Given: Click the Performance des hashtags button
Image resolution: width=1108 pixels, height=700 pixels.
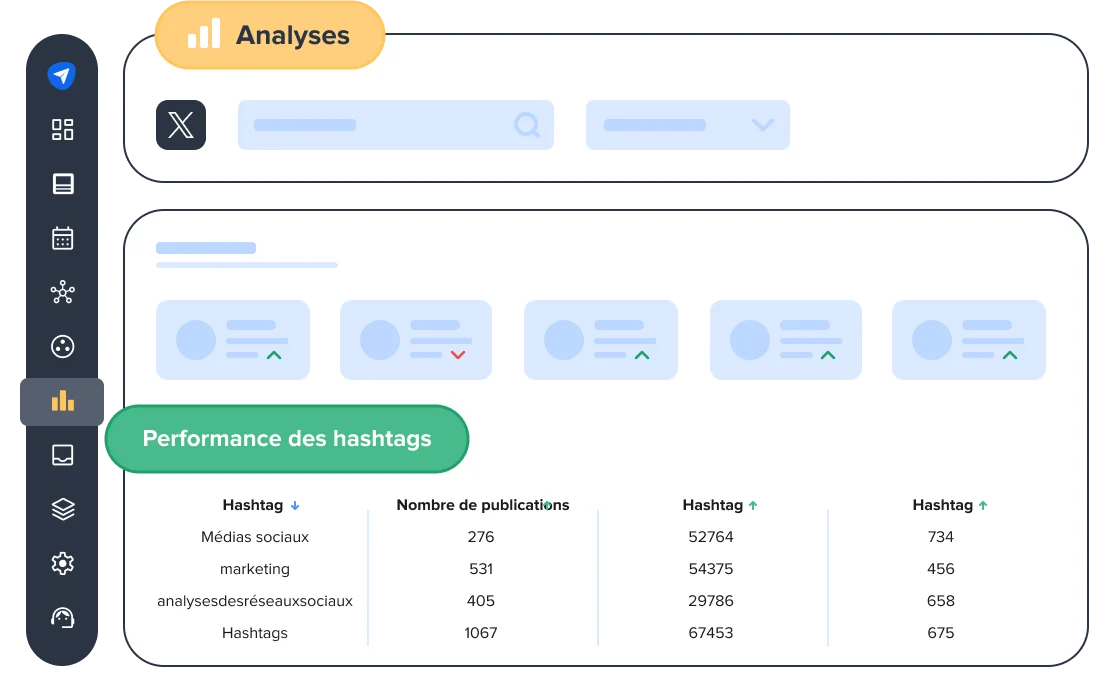Looking at the screenshot, I should coord(286,438).
